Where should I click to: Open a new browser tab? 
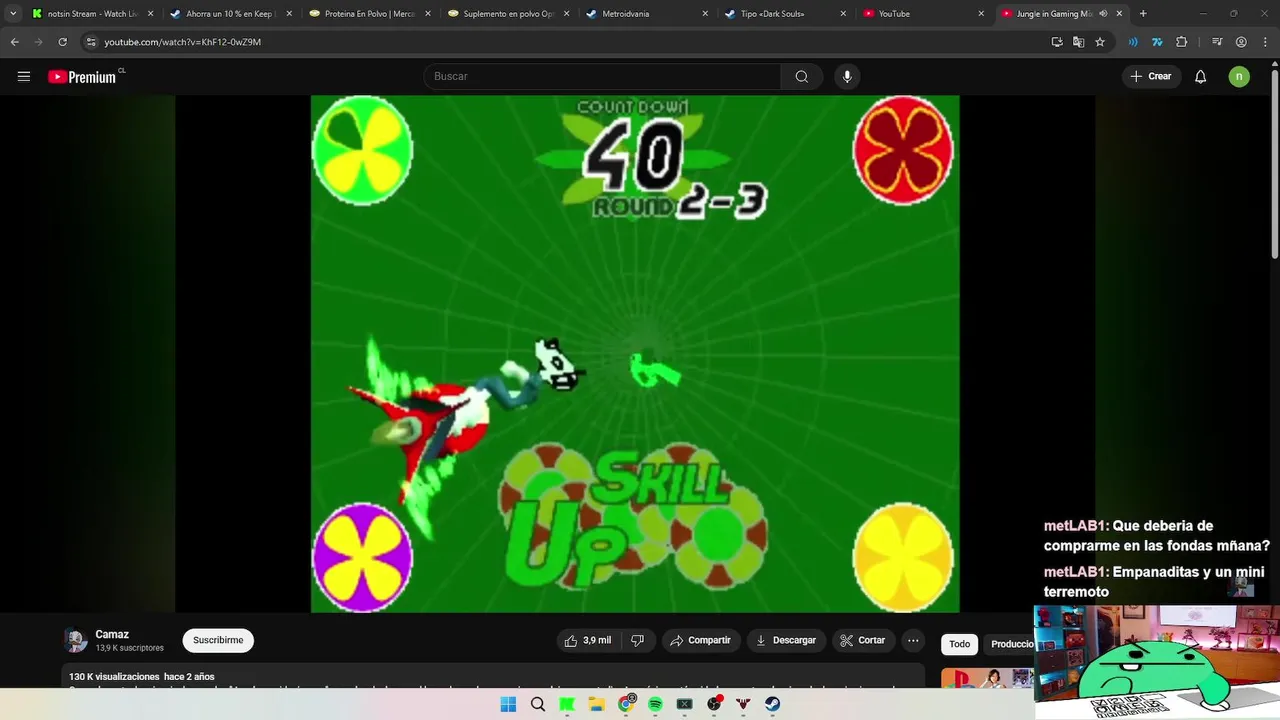tap(1143, 14)
